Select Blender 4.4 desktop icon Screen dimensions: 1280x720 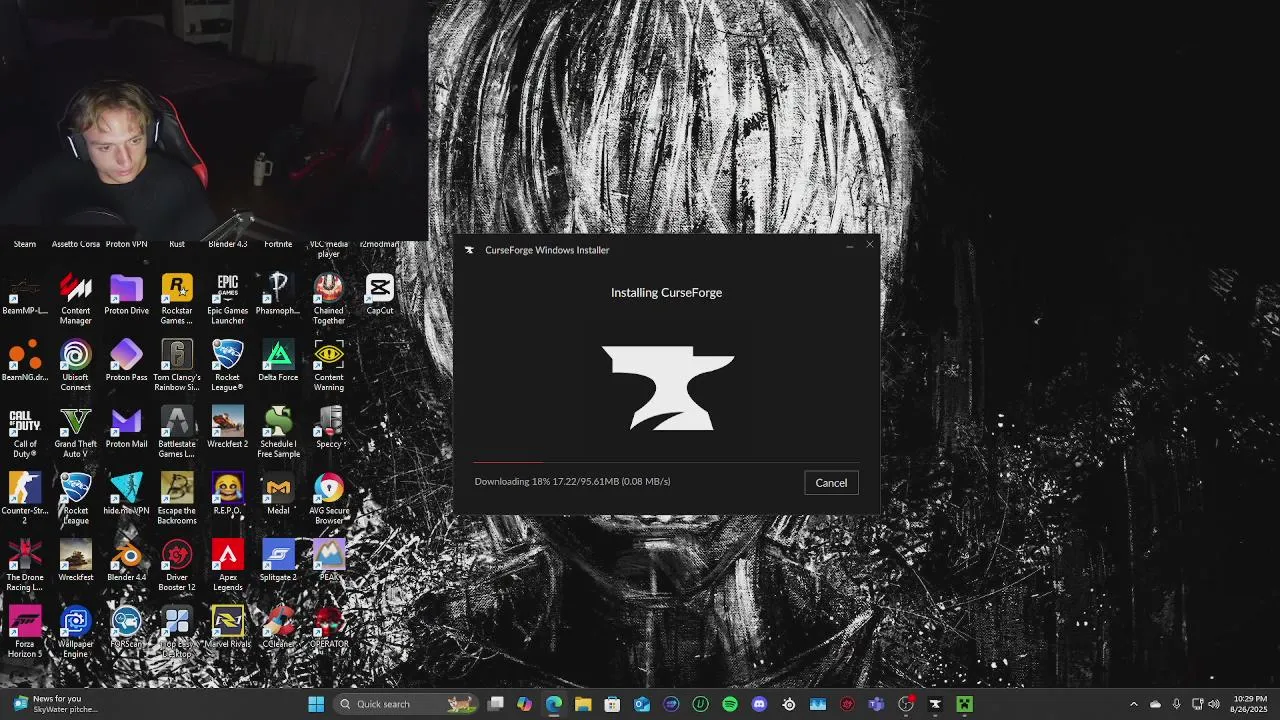126,562
